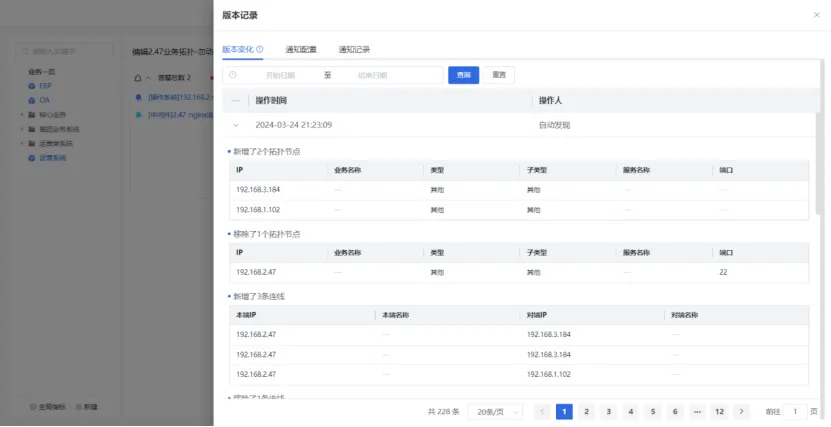Click previous page arrow in pagination

tap(542, 411)
